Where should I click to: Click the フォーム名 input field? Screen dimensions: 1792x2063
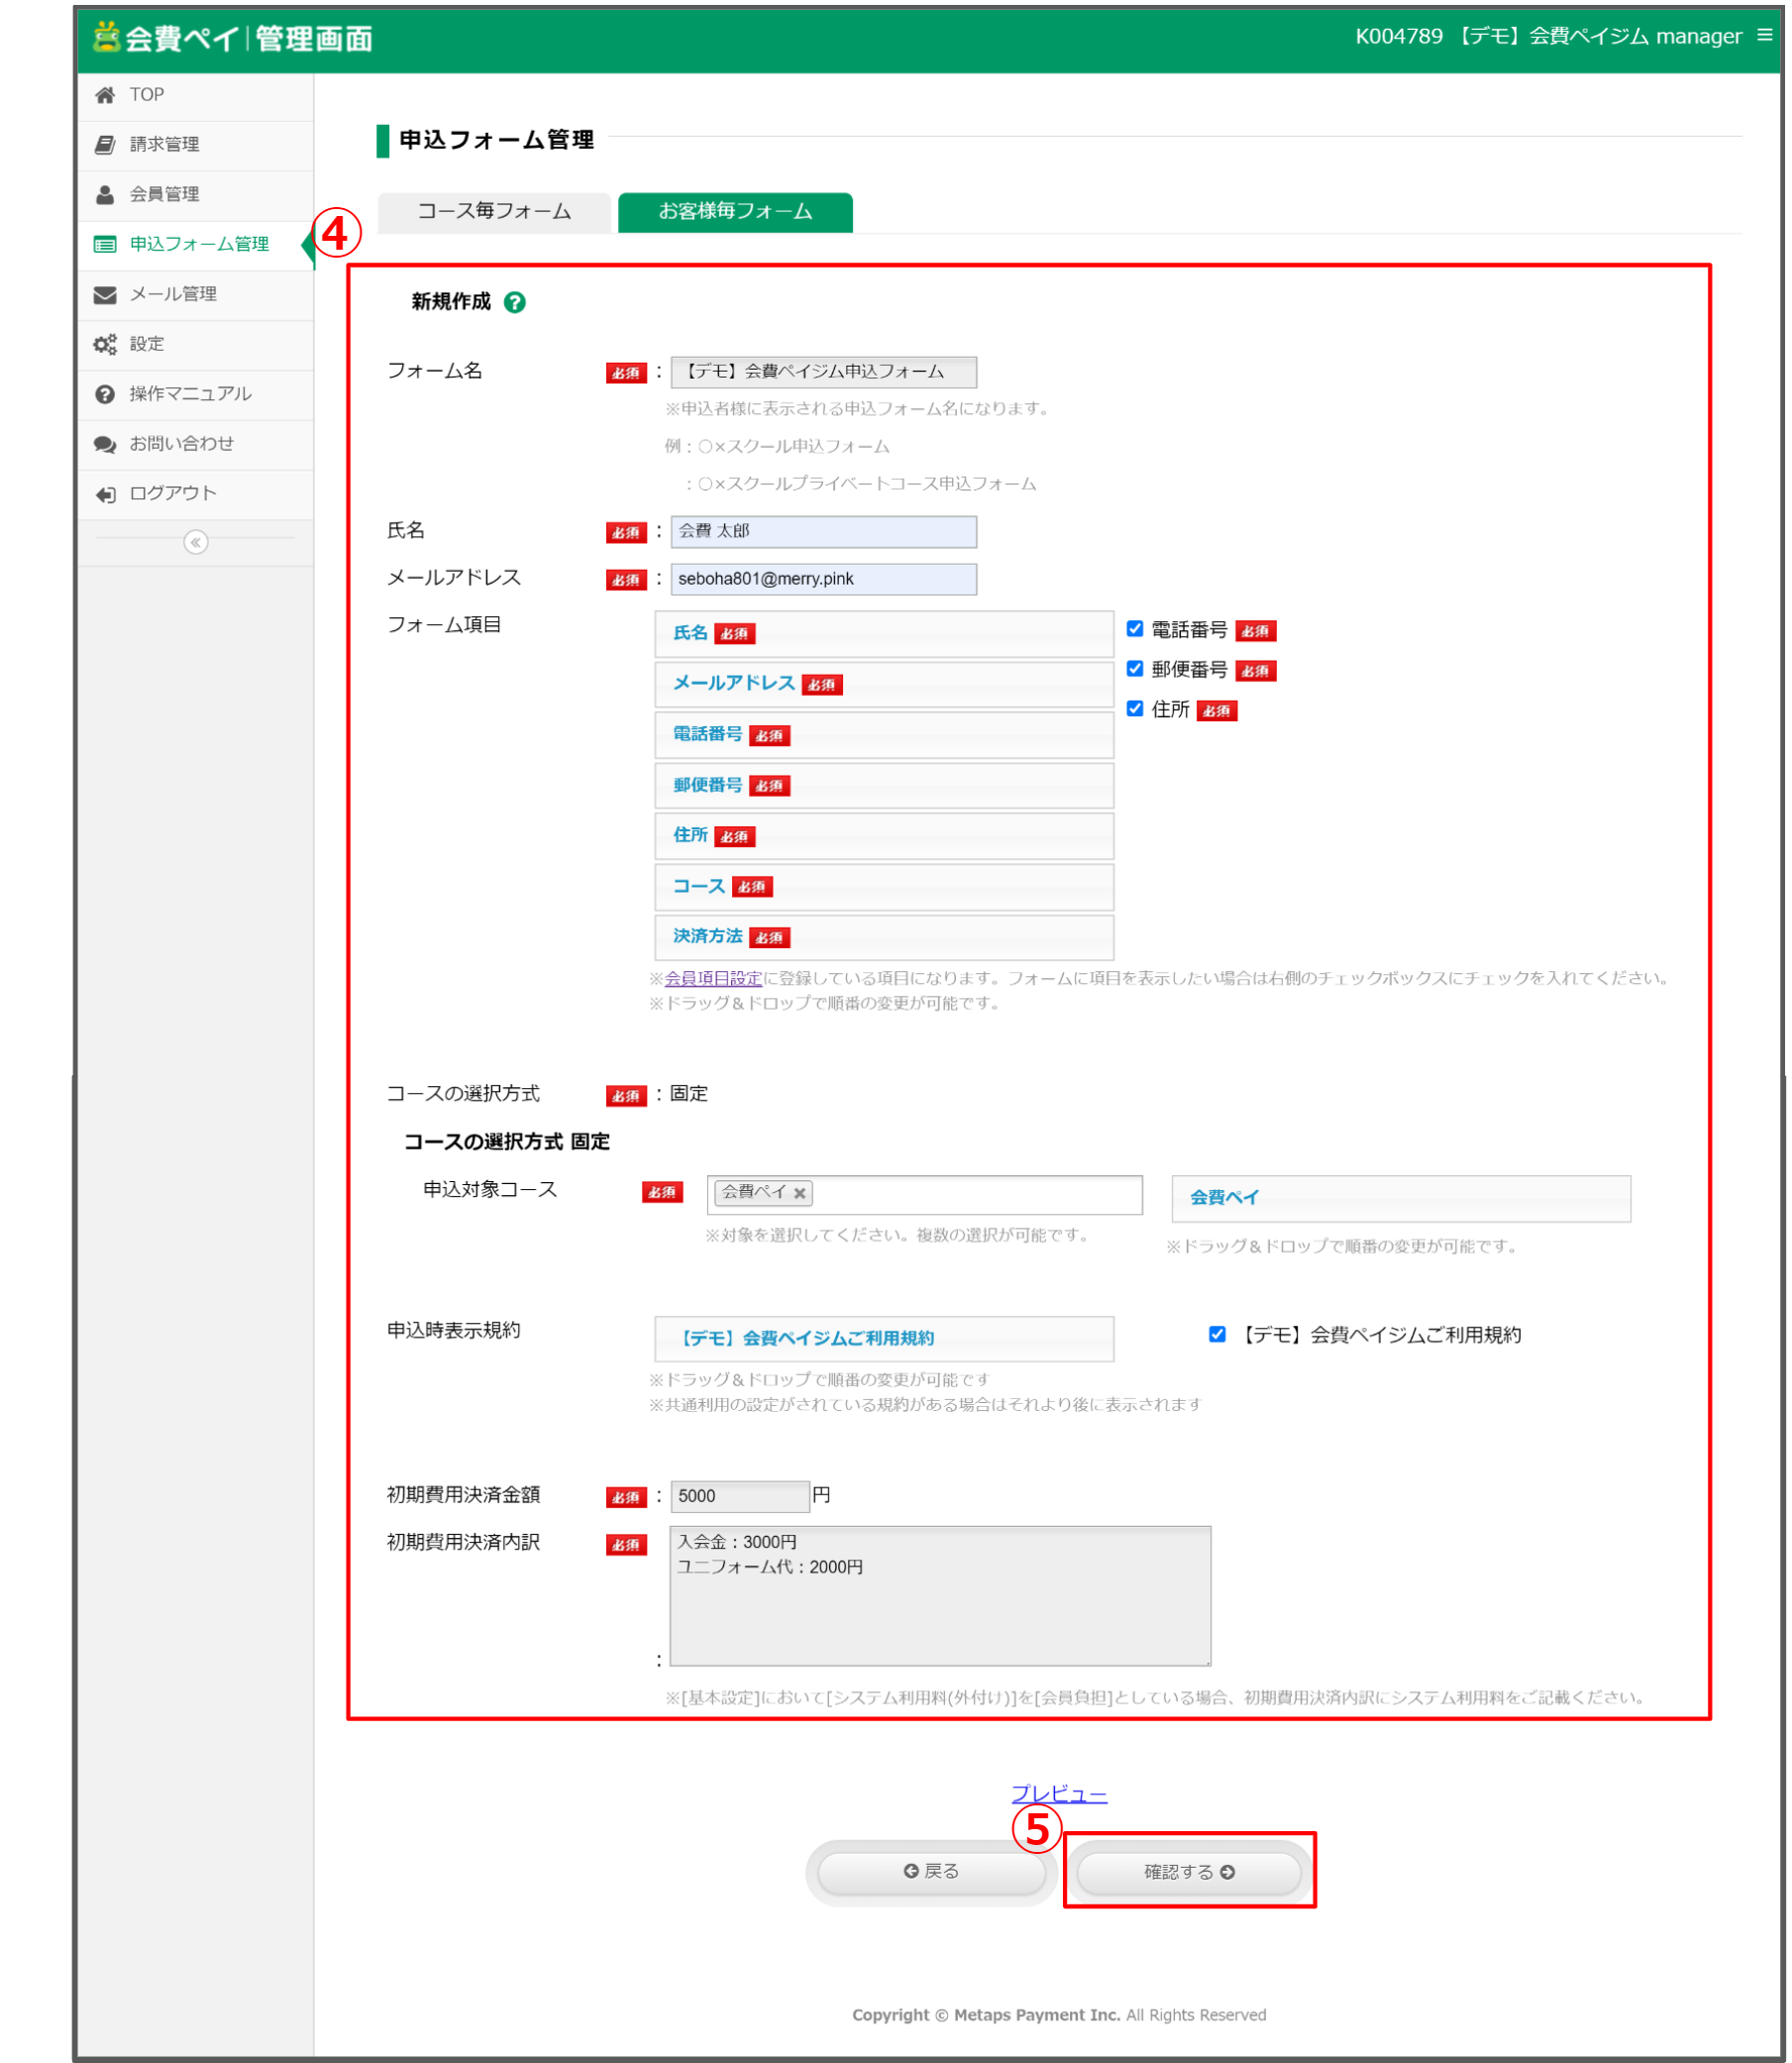point(825,373)
